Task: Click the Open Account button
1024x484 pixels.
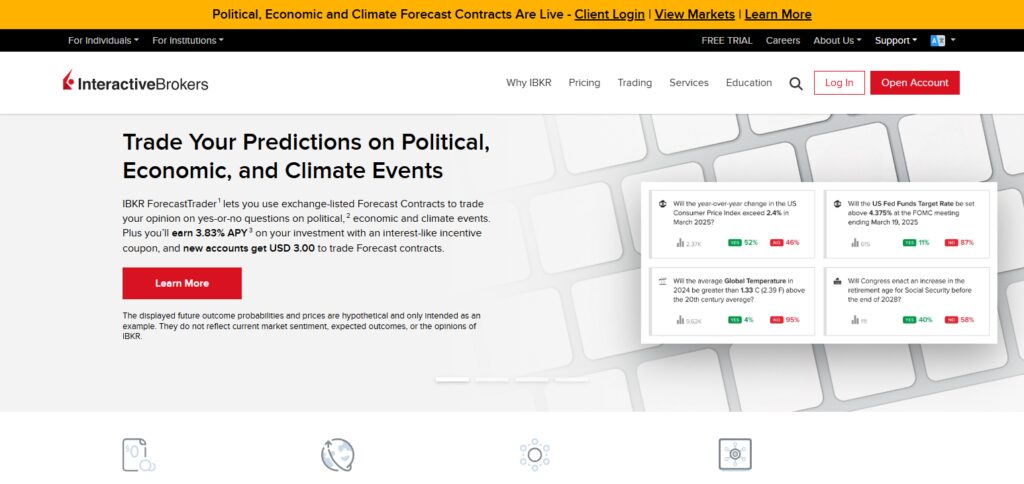Action: click(x=914, y=83)
